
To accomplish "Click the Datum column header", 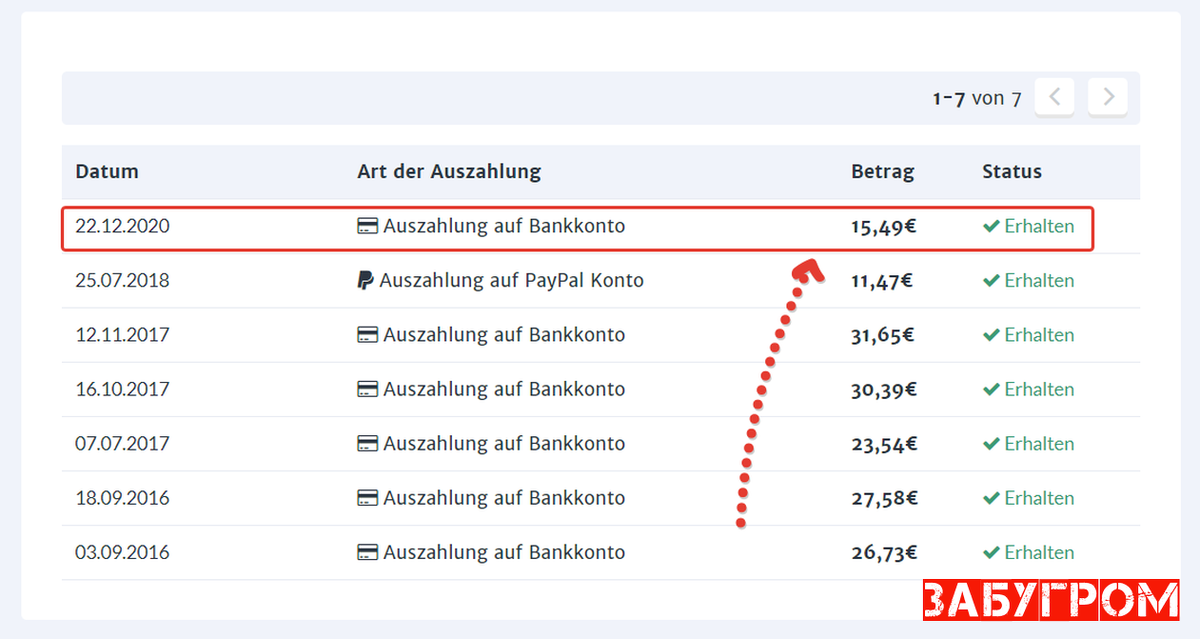I will (x=107, y=171).
